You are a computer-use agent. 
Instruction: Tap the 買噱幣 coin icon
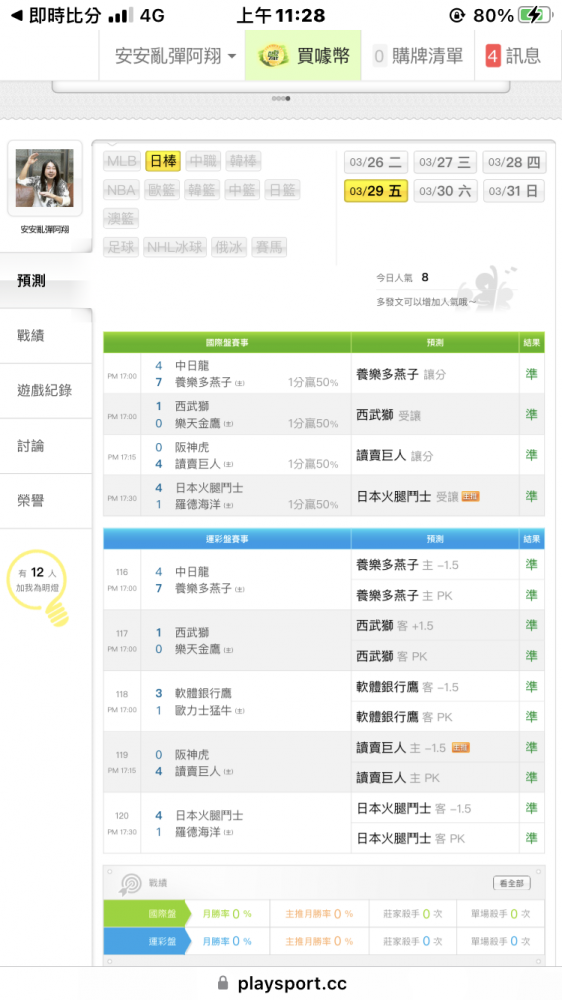273,56
